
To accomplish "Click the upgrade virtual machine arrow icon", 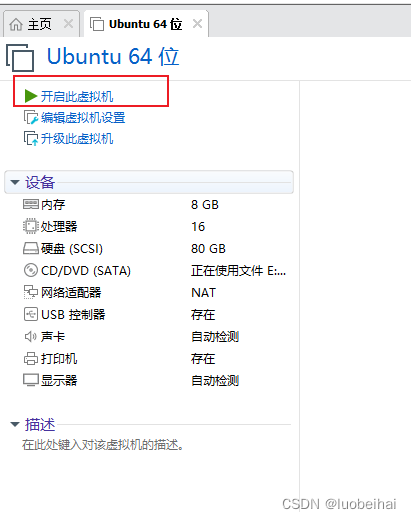I will (x=31, y=138).
